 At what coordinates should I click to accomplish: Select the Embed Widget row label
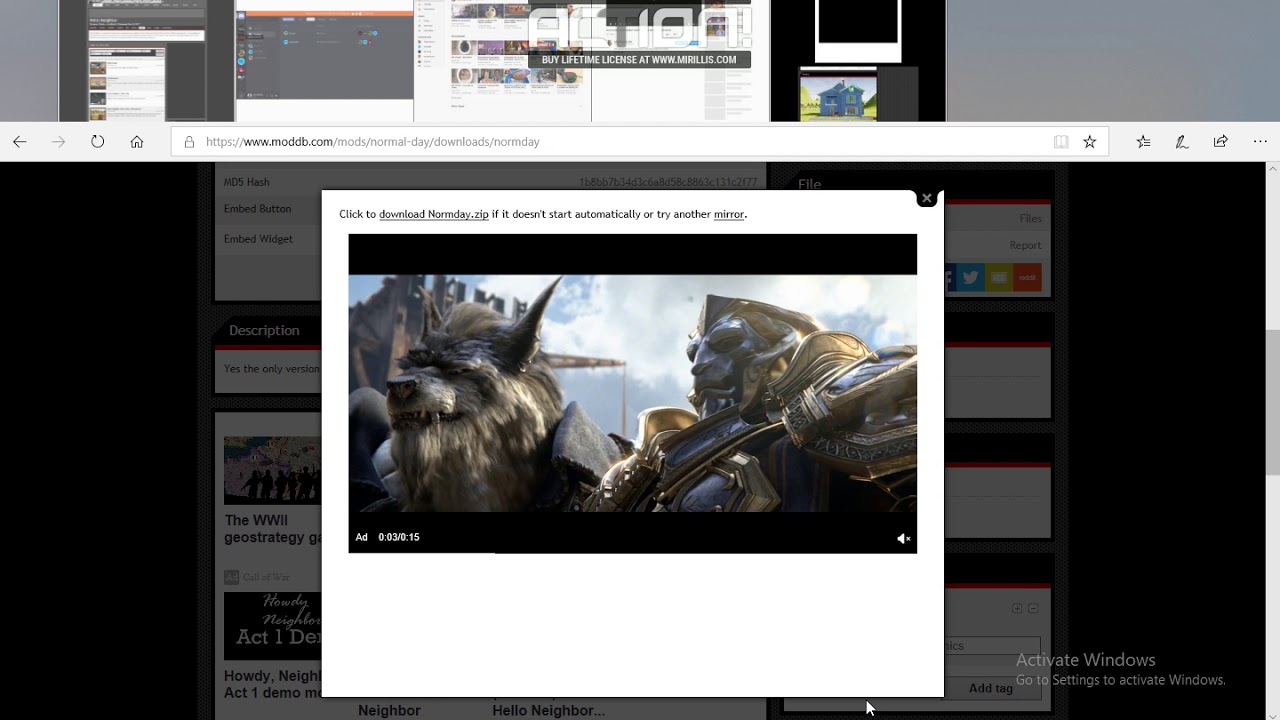(258, 239)
